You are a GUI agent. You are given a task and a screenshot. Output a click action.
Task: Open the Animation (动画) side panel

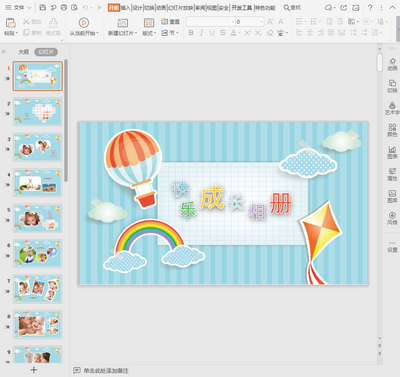tap(392, 64)
